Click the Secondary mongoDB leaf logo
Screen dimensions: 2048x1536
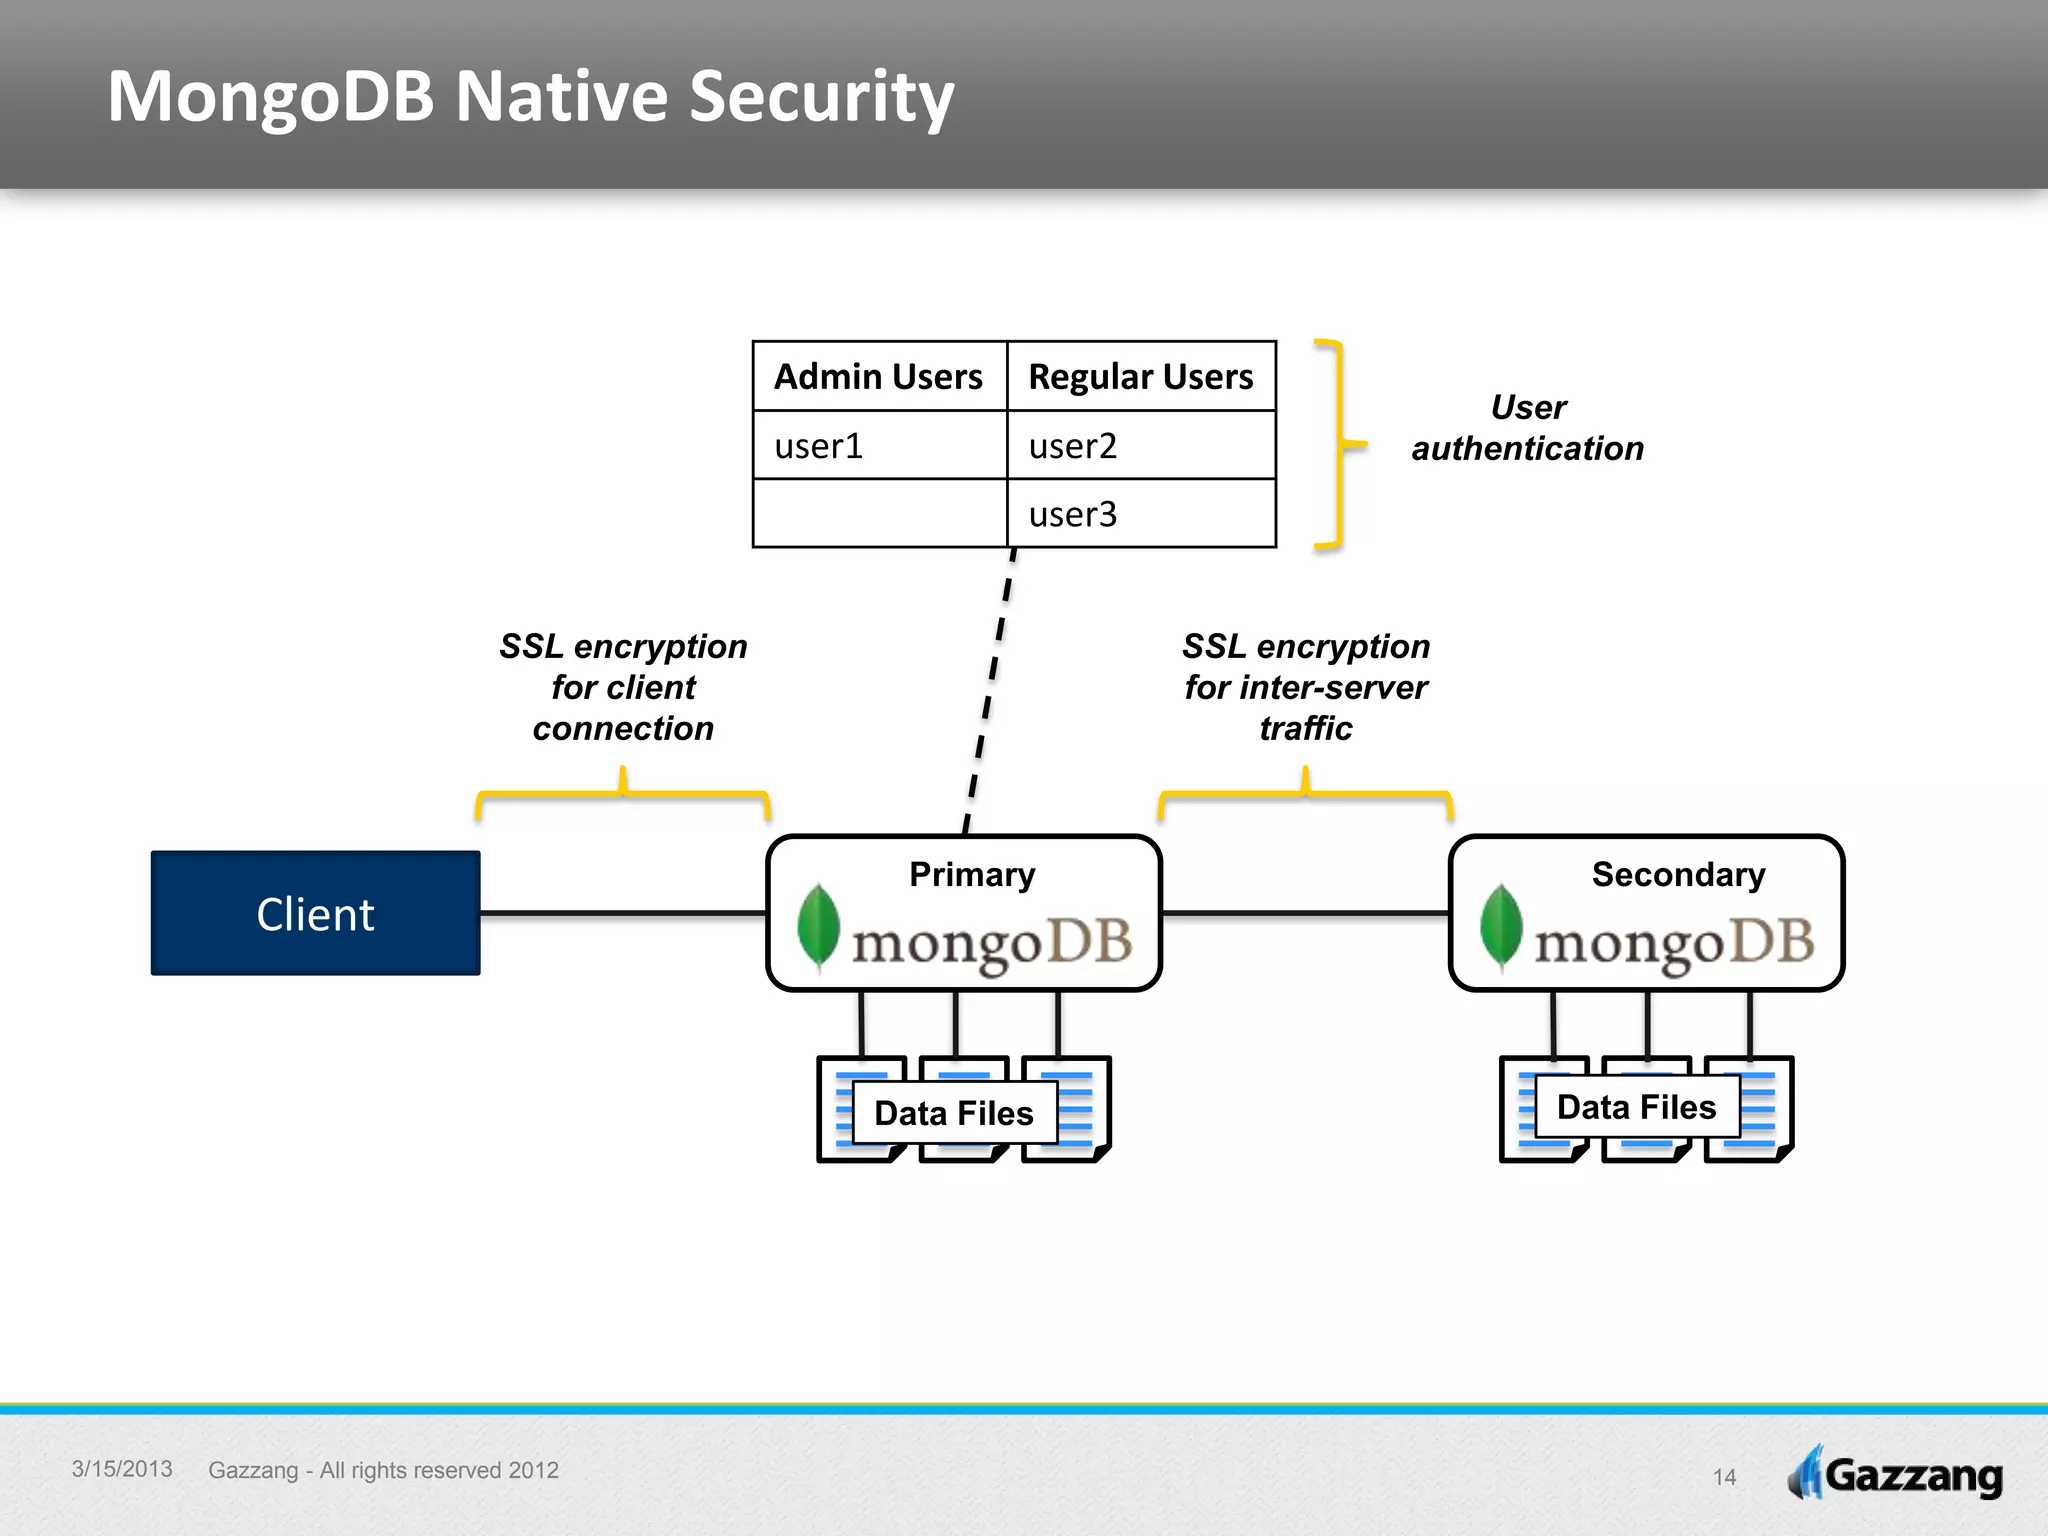(x=1501, y=926)
